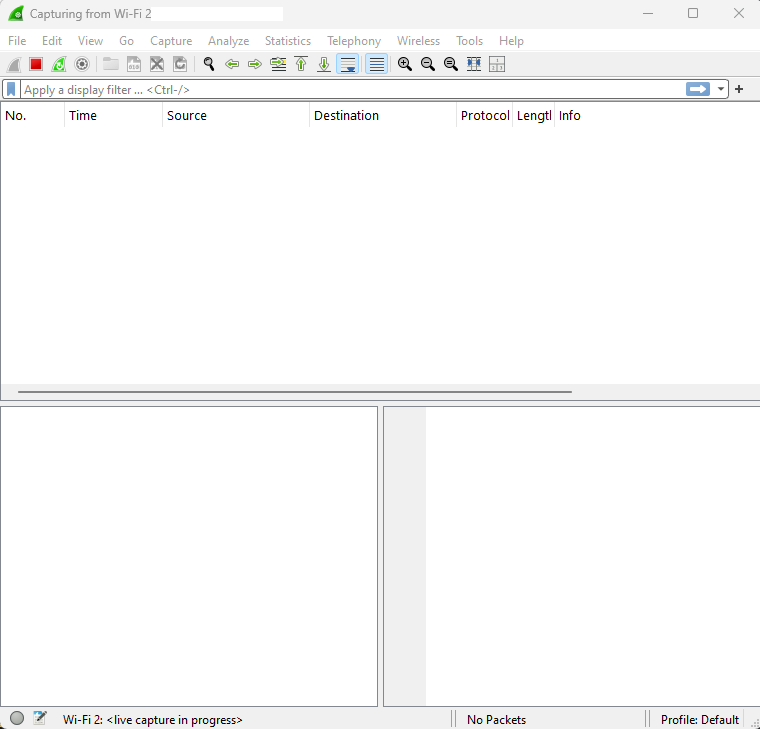Find a packet magnifier icon

pos(209,64)
